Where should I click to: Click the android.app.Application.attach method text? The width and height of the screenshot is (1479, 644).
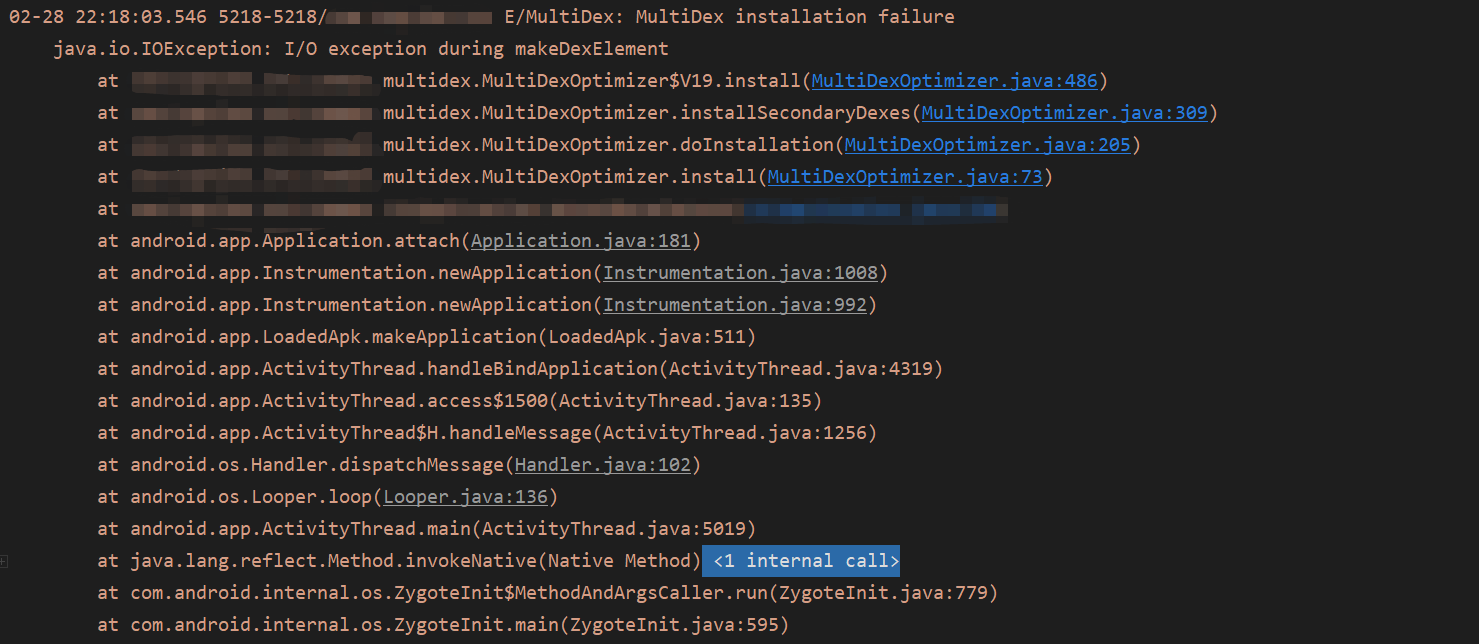pos(295,241)
